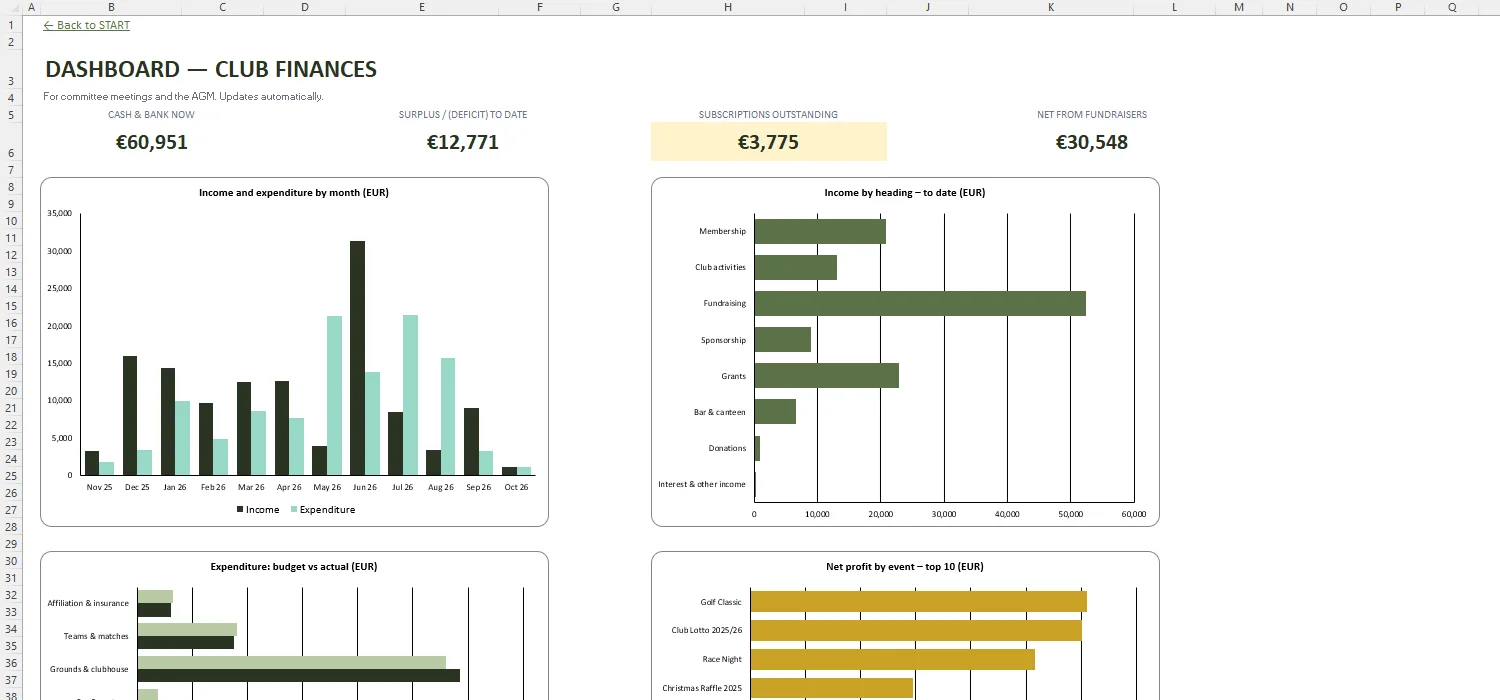Image resolution: width=1500 pixels, height=700 pixels.
Task: Select row 1 header
Action: coord(10,24)
